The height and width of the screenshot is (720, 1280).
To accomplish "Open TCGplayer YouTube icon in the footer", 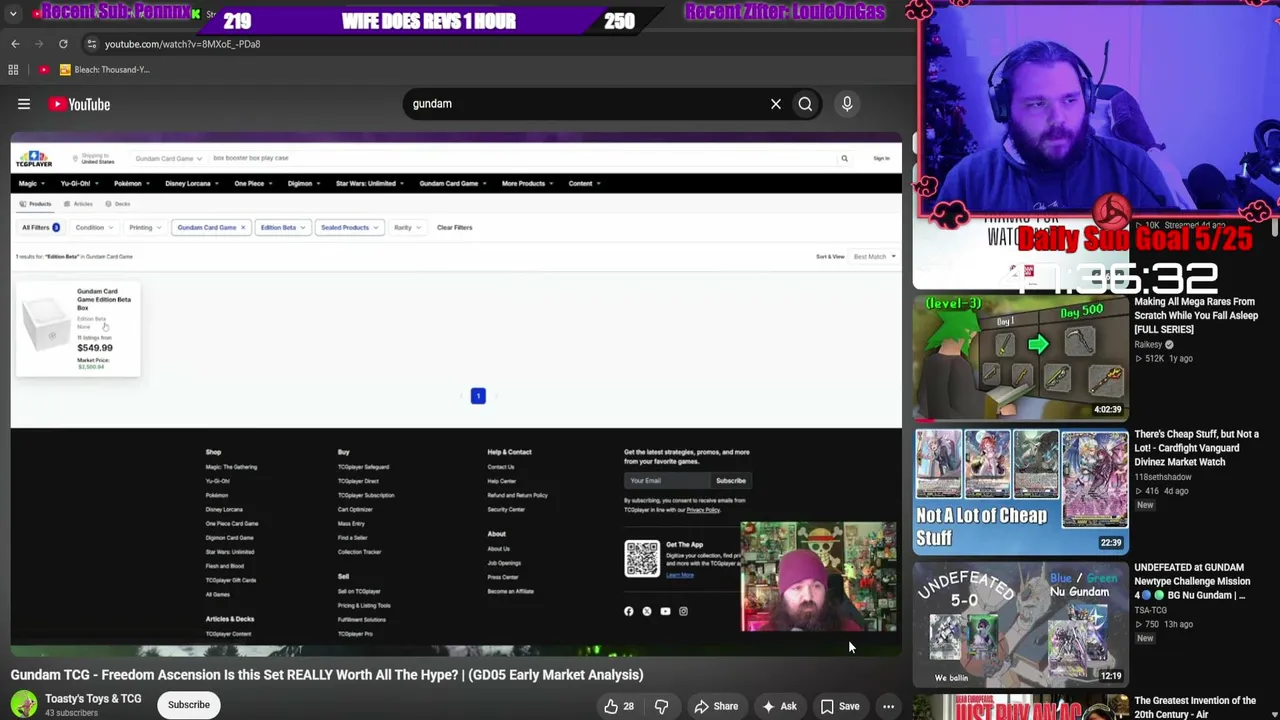I will pos(665,611).
